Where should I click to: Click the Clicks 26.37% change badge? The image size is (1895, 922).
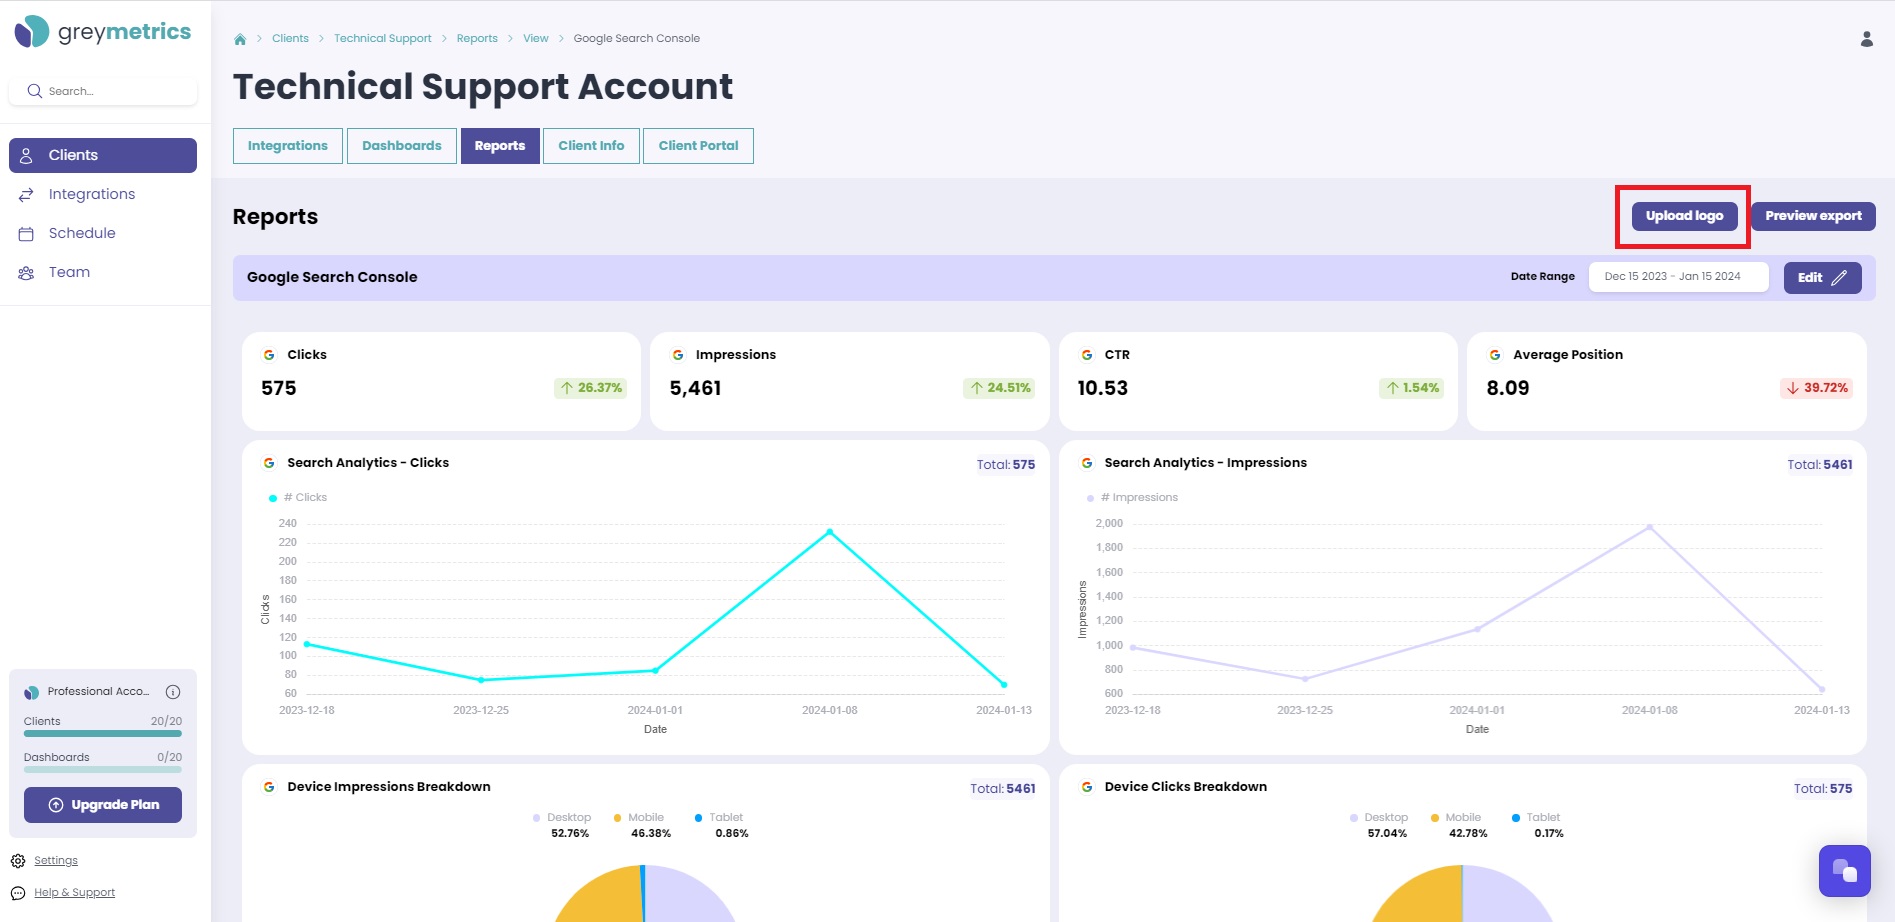[x=590, y=388]
